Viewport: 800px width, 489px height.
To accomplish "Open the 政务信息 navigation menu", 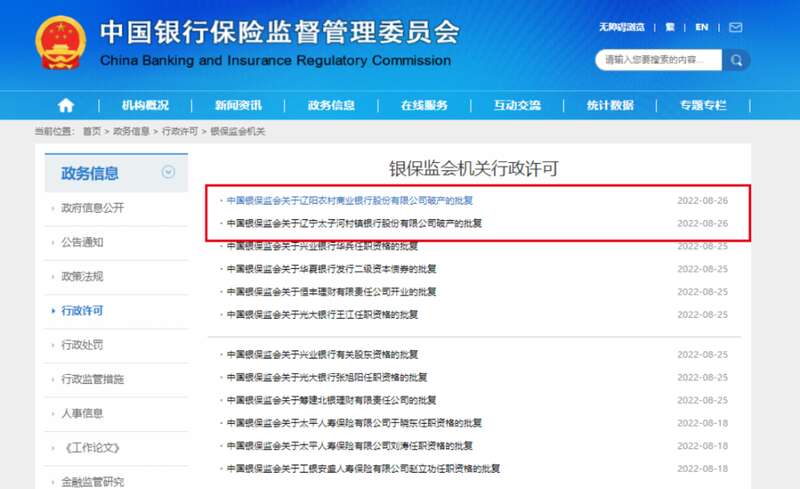I will (x=331, y=105).
